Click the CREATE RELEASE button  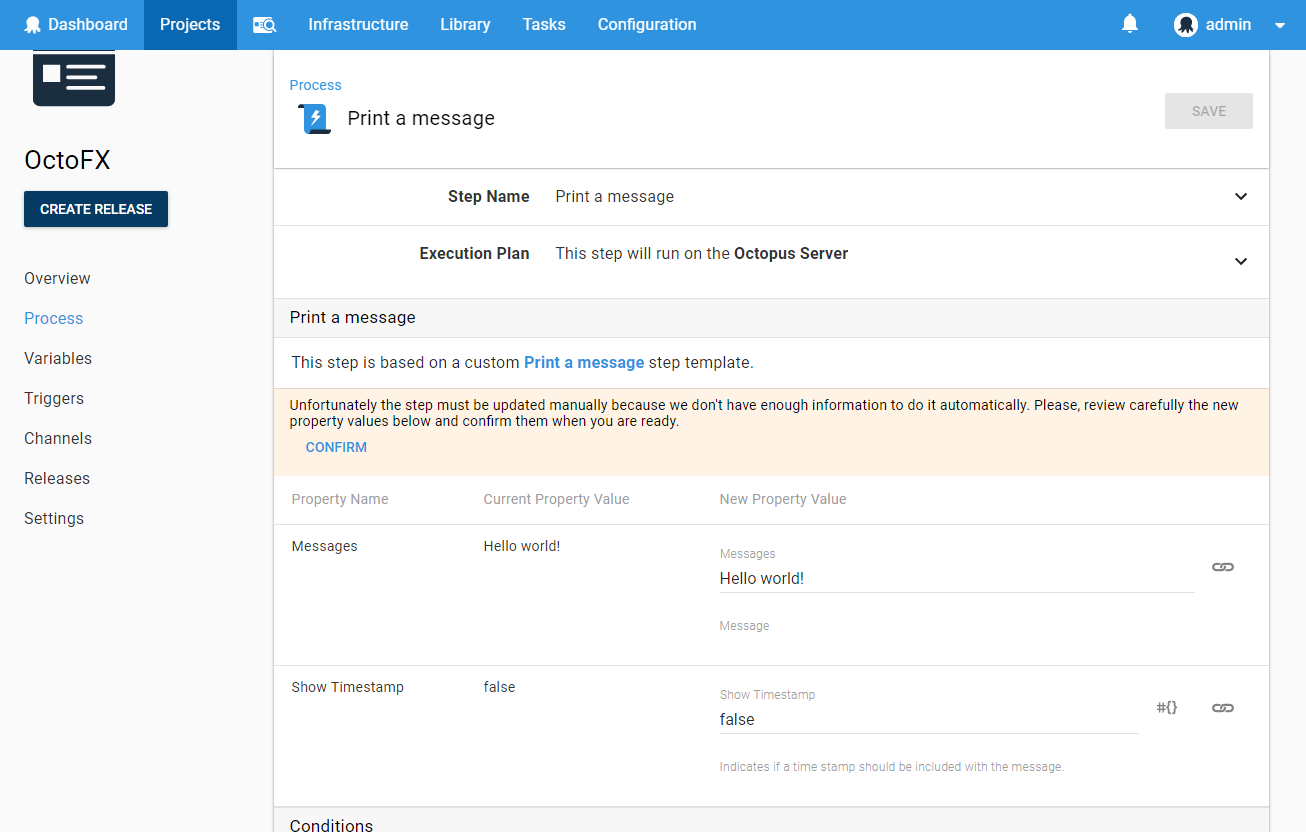point(96,209)
